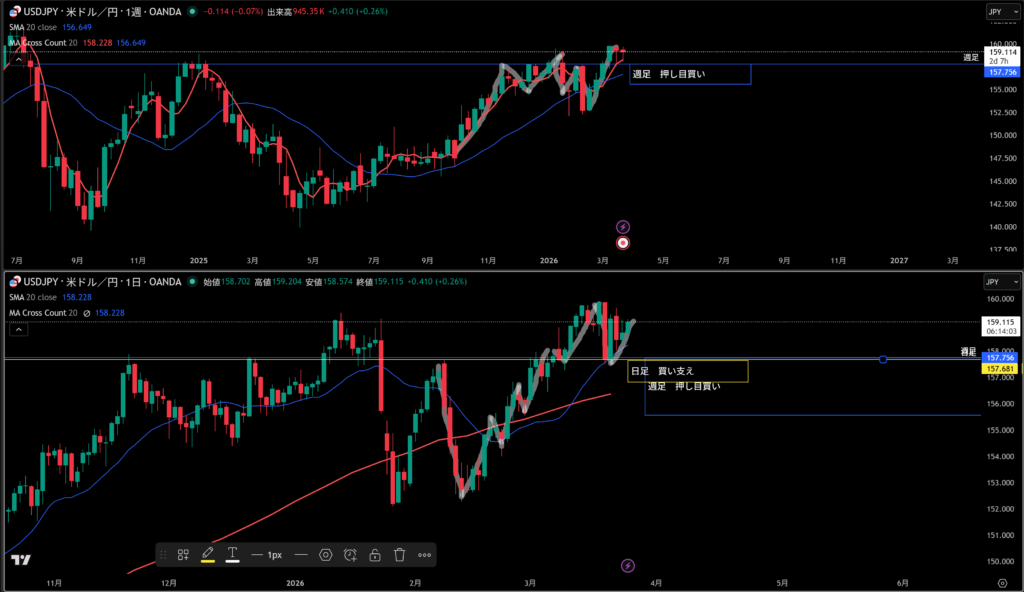Screen dimensions: 1024x592
Task: Open the JPY currency selector on daily chart
Action: coord(995,282)
